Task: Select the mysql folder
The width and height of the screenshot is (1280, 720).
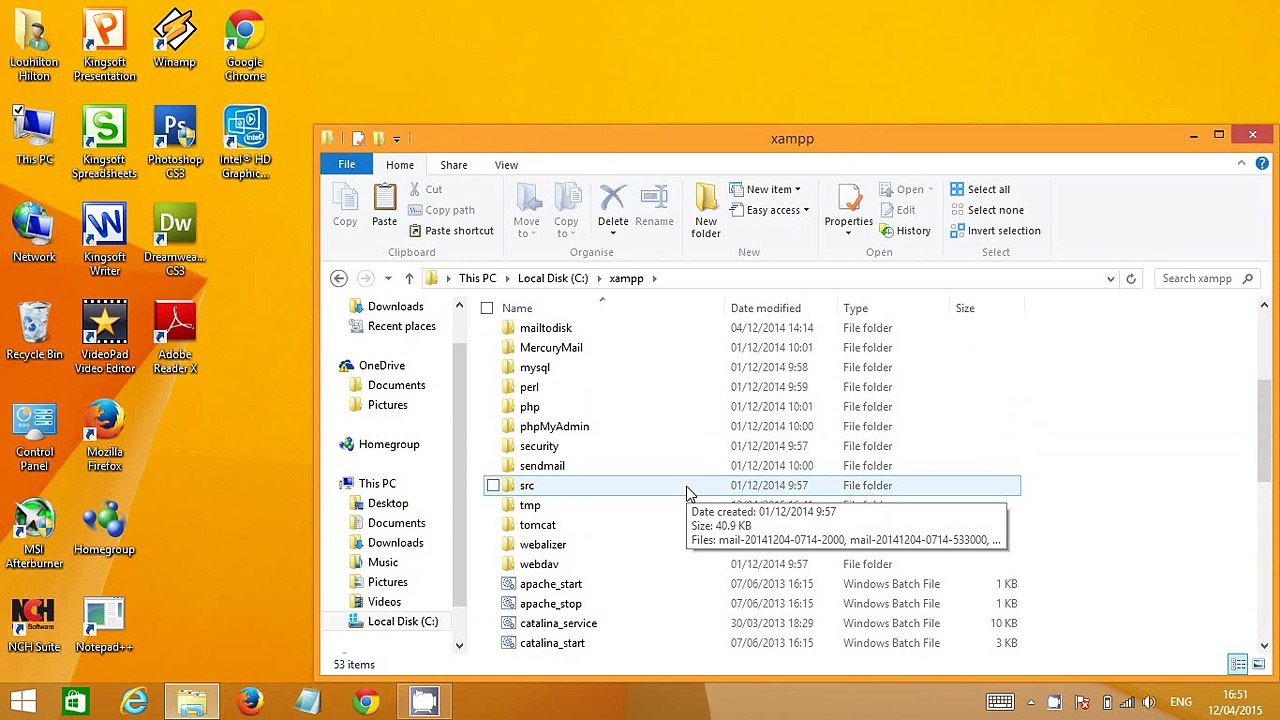Action: (535, 368)
